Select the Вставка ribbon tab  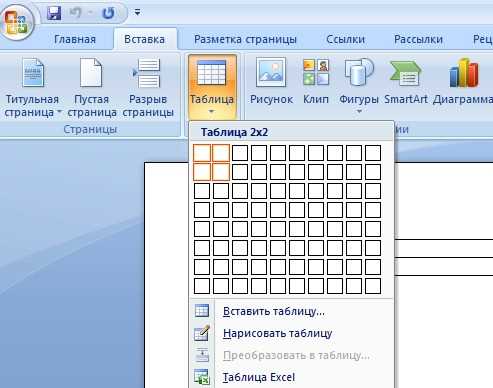click(x=144, y=39)
